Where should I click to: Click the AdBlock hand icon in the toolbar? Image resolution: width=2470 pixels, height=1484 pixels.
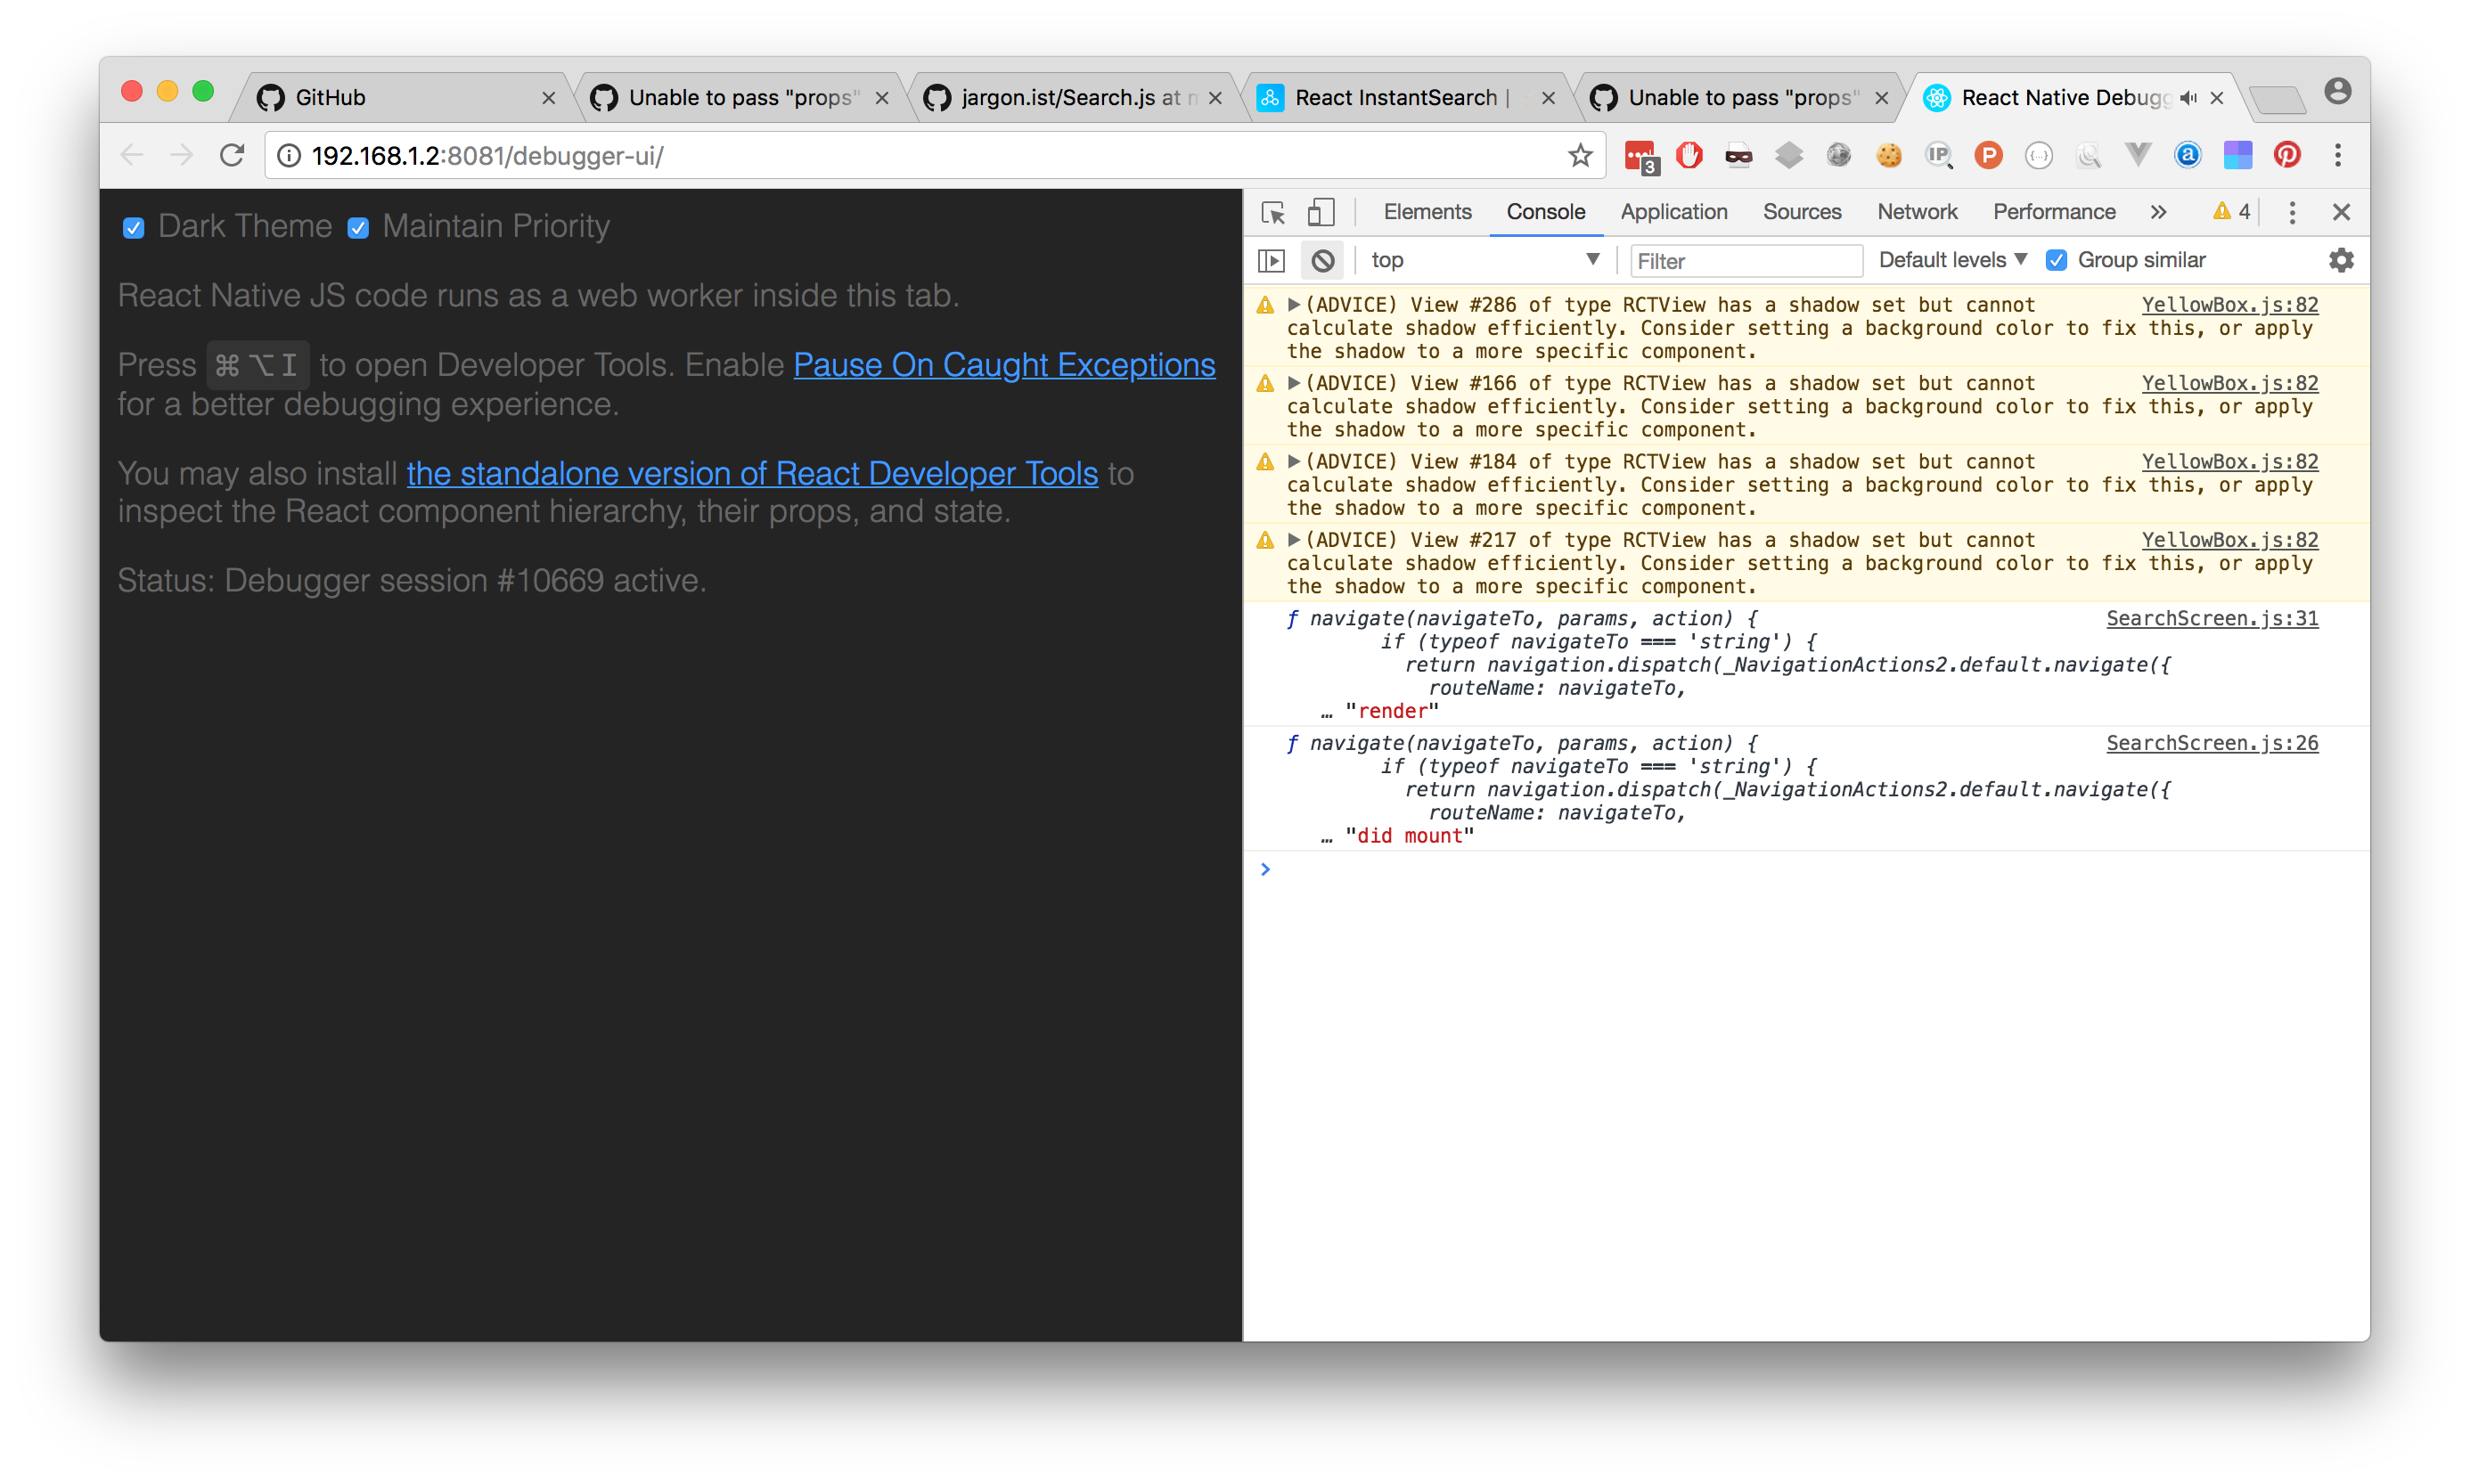(x=1689, y=155)
